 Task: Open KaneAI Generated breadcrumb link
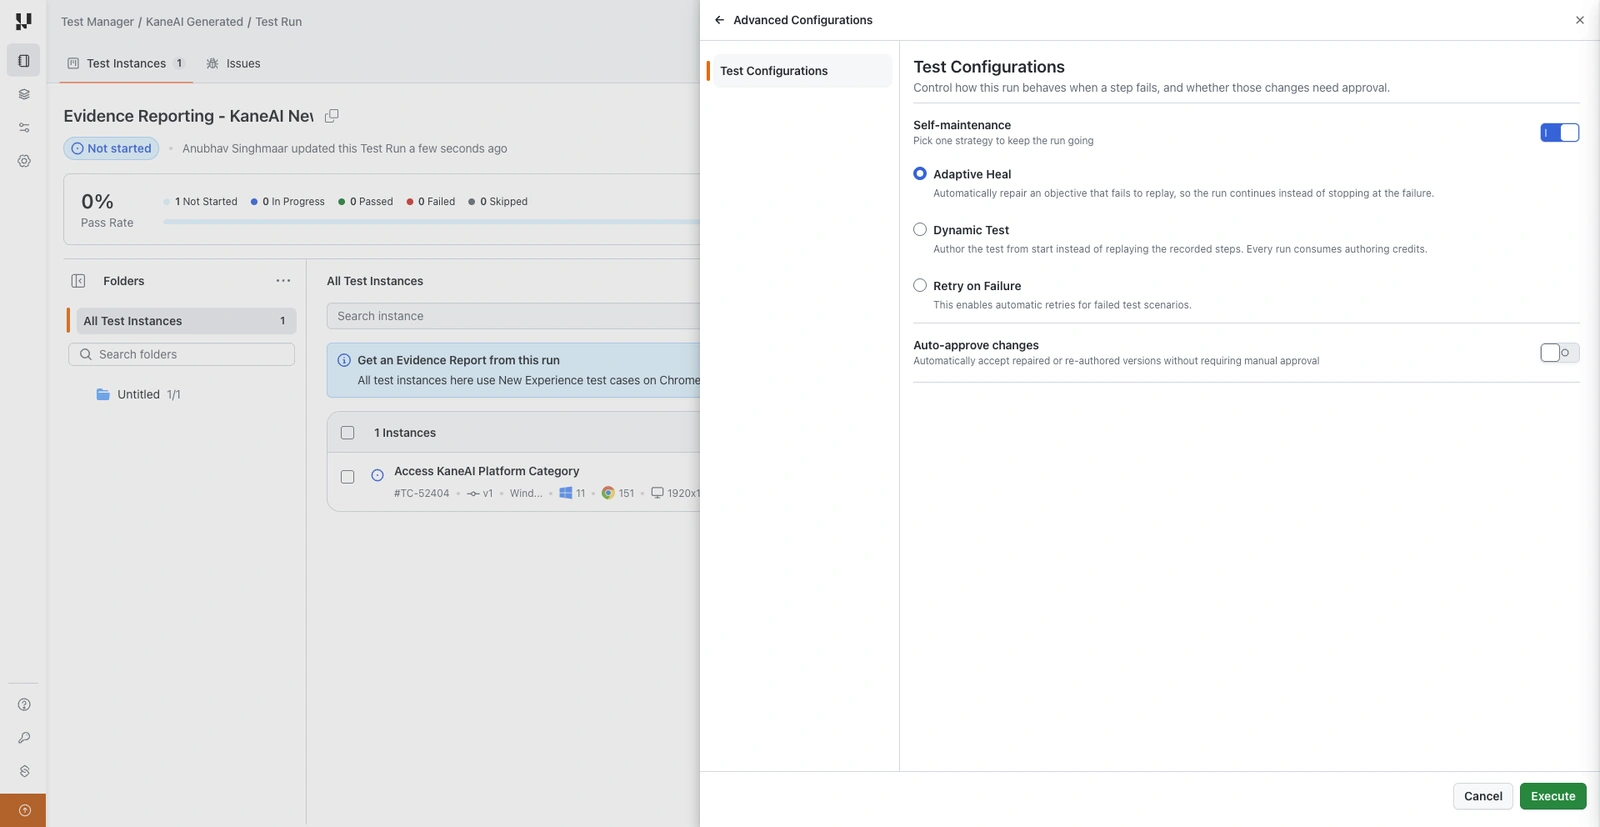coord(194,22)
